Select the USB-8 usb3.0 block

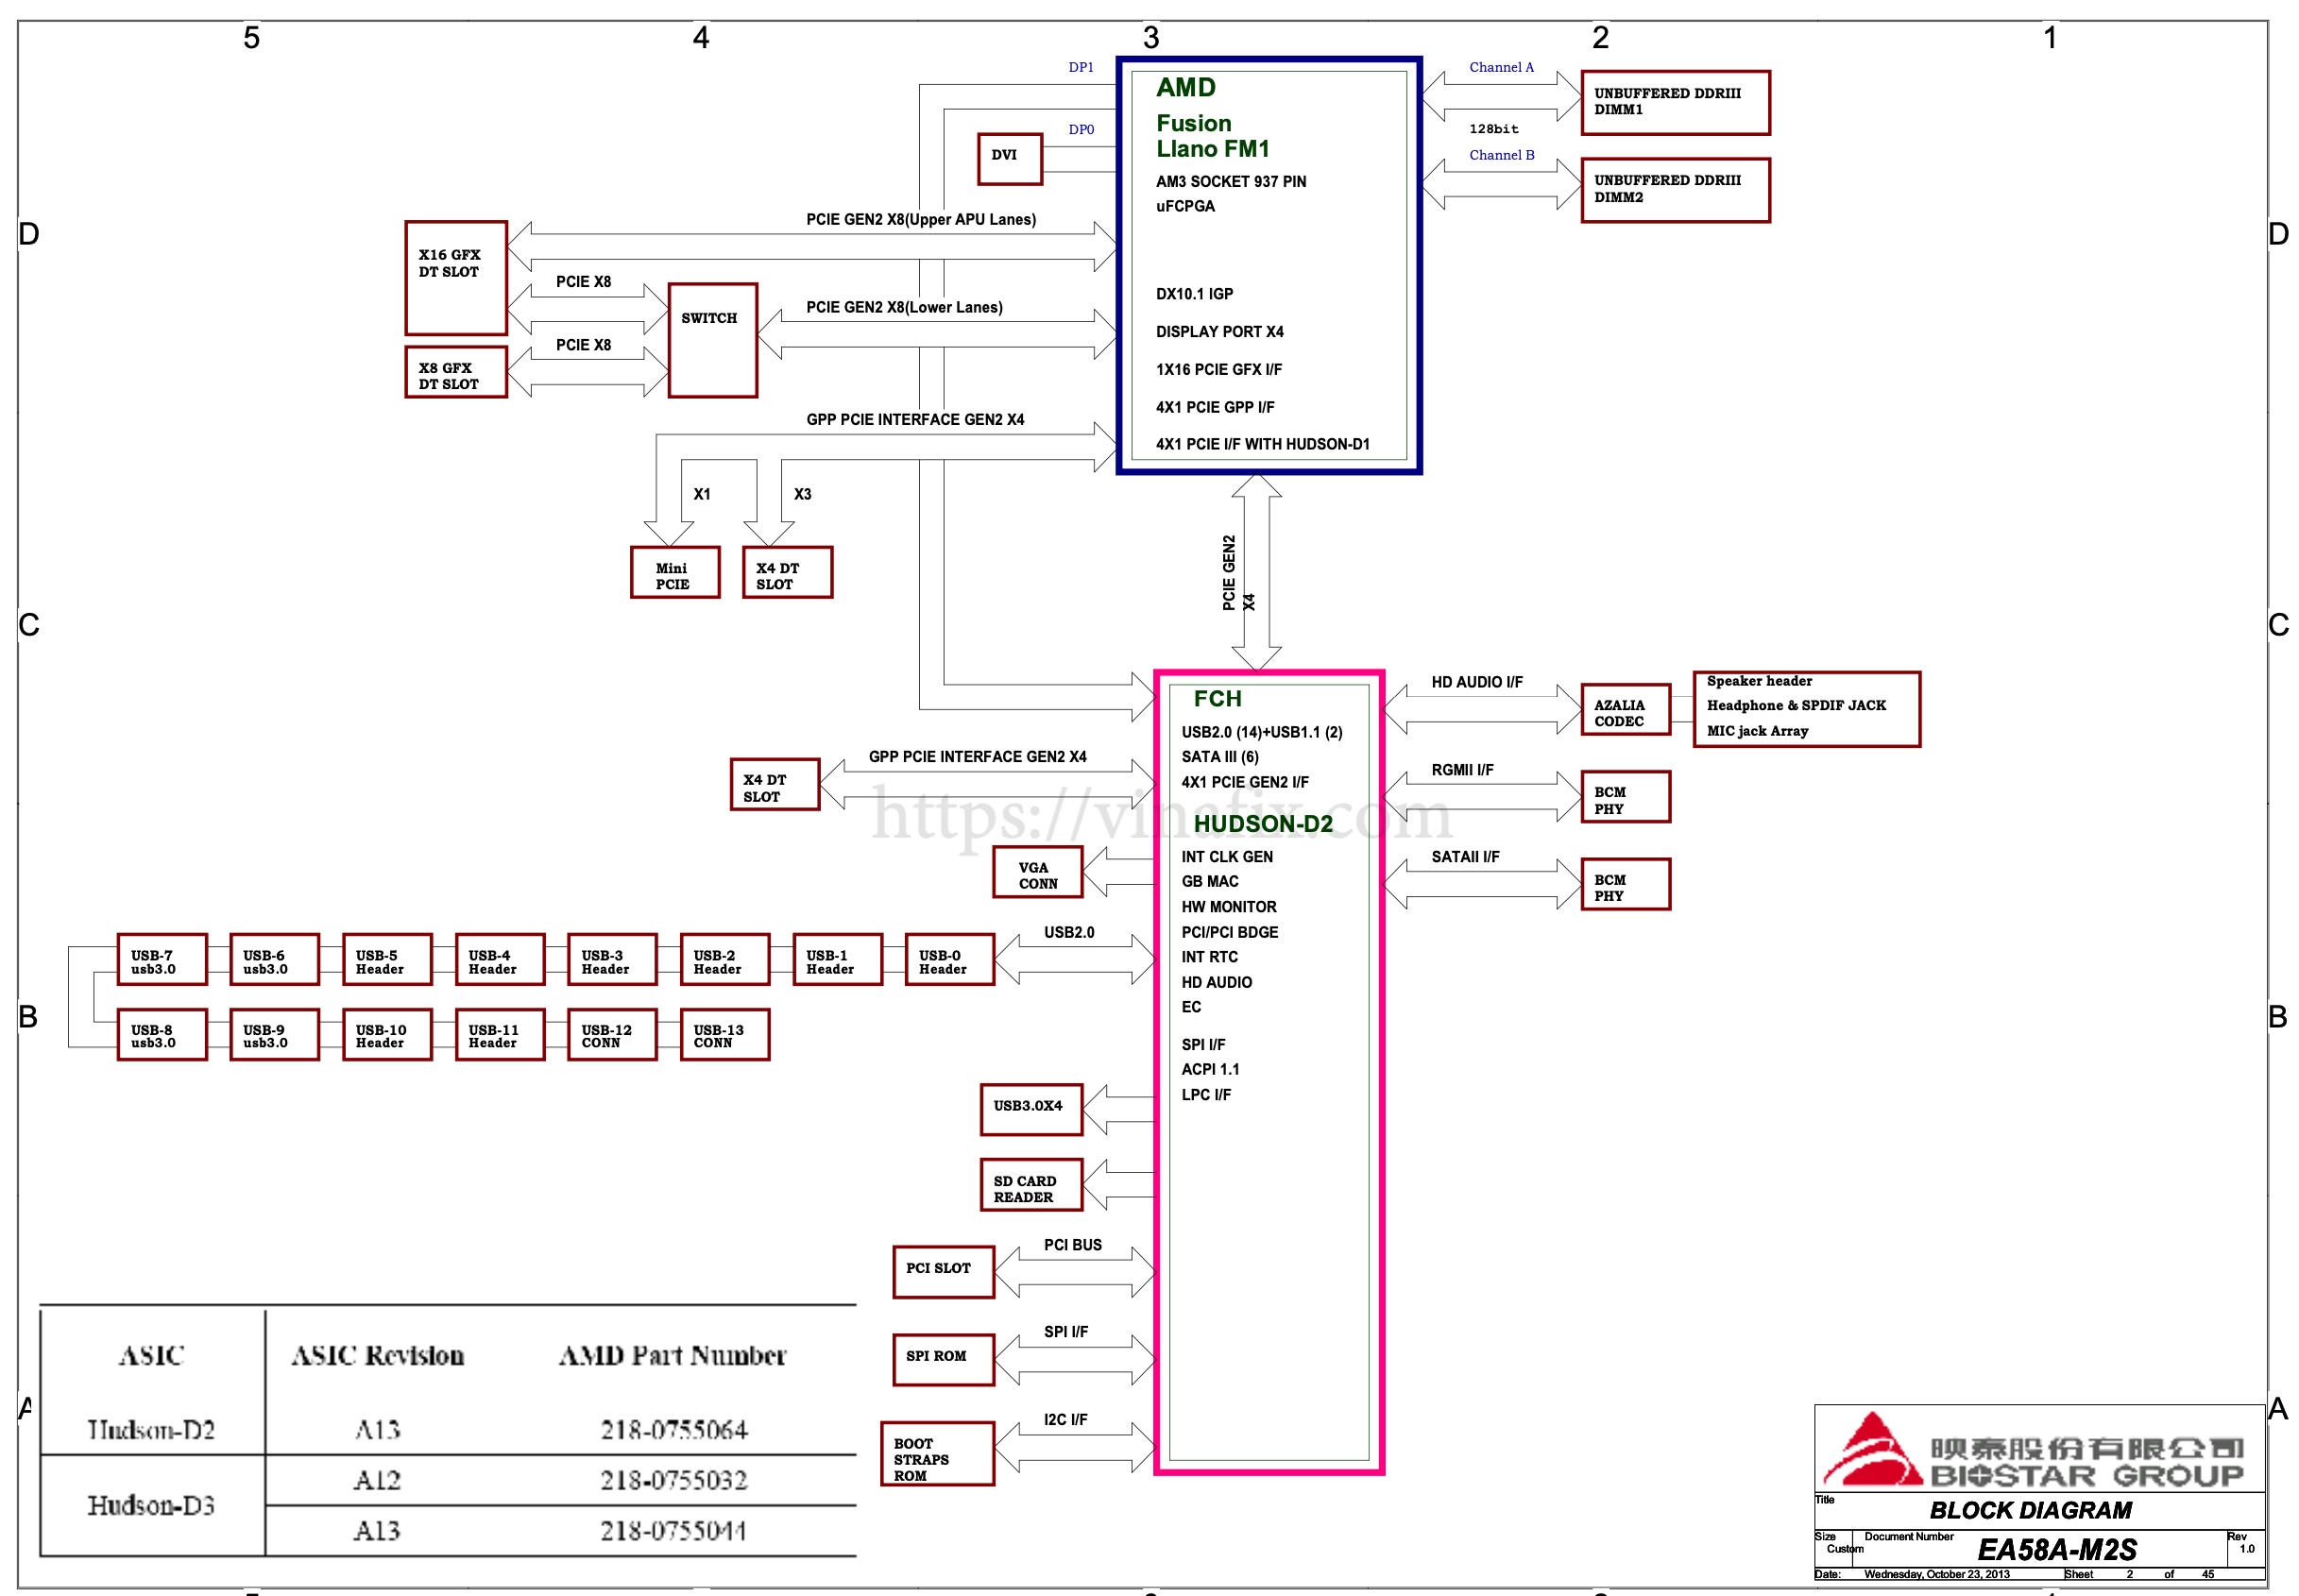[162, 1034]
